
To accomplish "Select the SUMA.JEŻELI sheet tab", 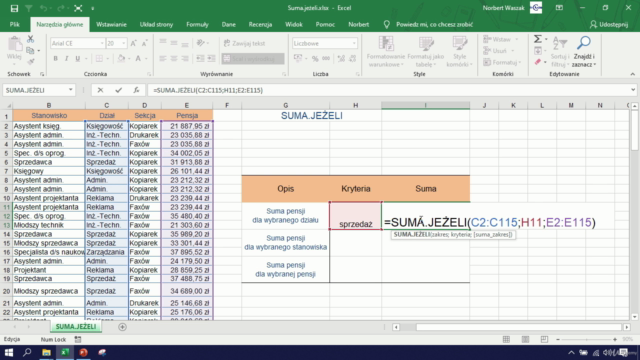I will [x=76, y=327].
